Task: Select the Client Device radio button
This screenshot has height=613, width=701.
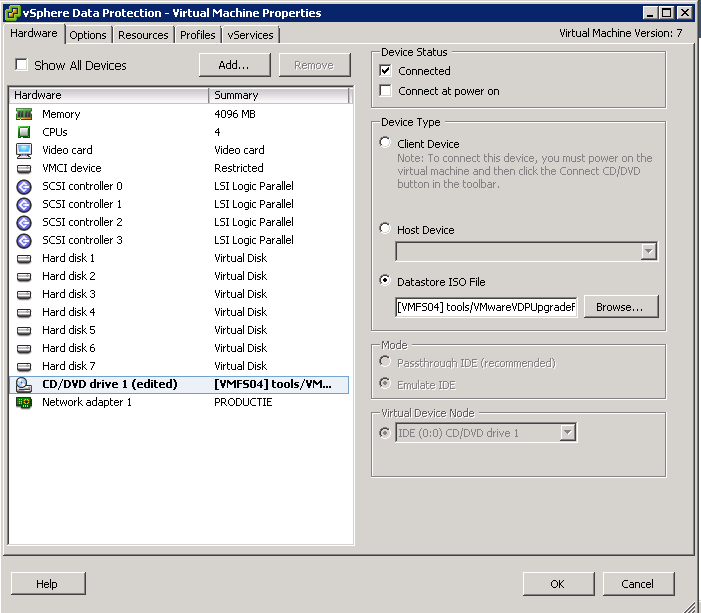Action: (x=385, y=143)
